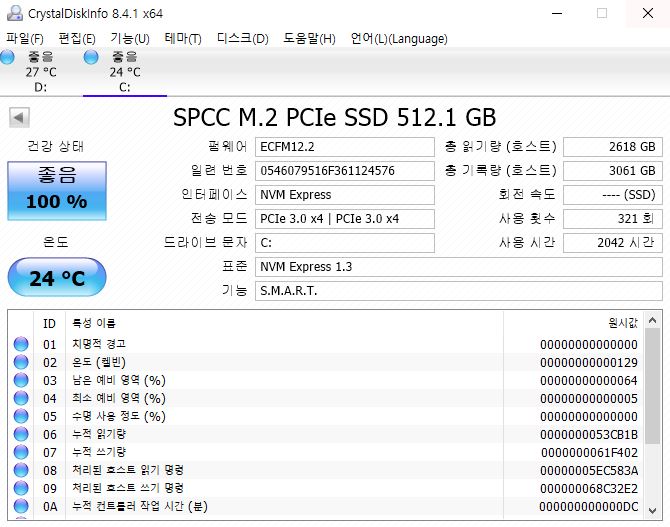The image size is (670, 527).
Task: Select the 최소 예비 영역 (%) row
Action: 326,398
